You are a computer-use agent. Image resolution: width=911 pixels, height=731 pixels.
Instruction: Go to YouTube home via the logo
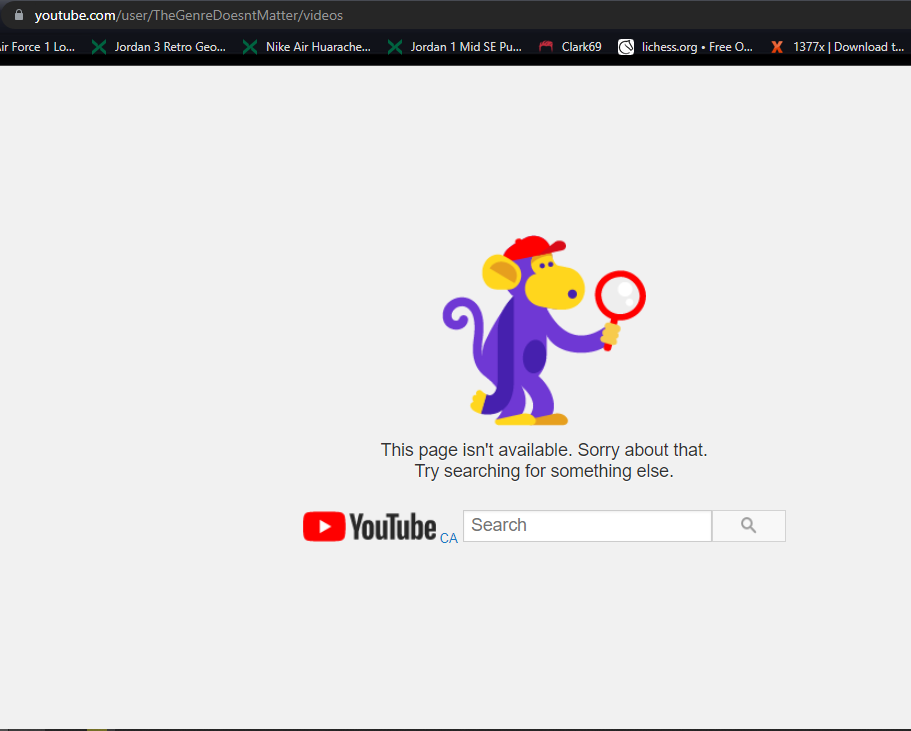pos(369,526)
